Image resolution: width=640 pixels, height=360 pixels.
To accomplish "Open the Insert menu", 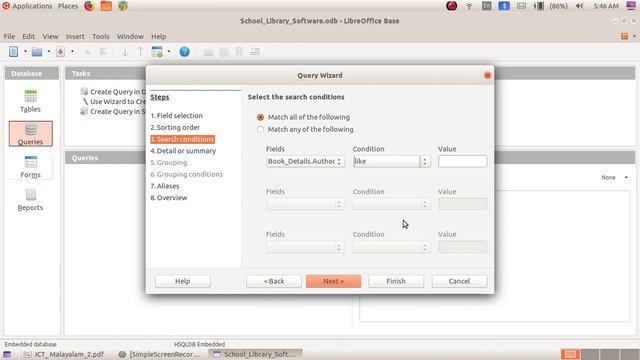I will [x=75, y=36].
